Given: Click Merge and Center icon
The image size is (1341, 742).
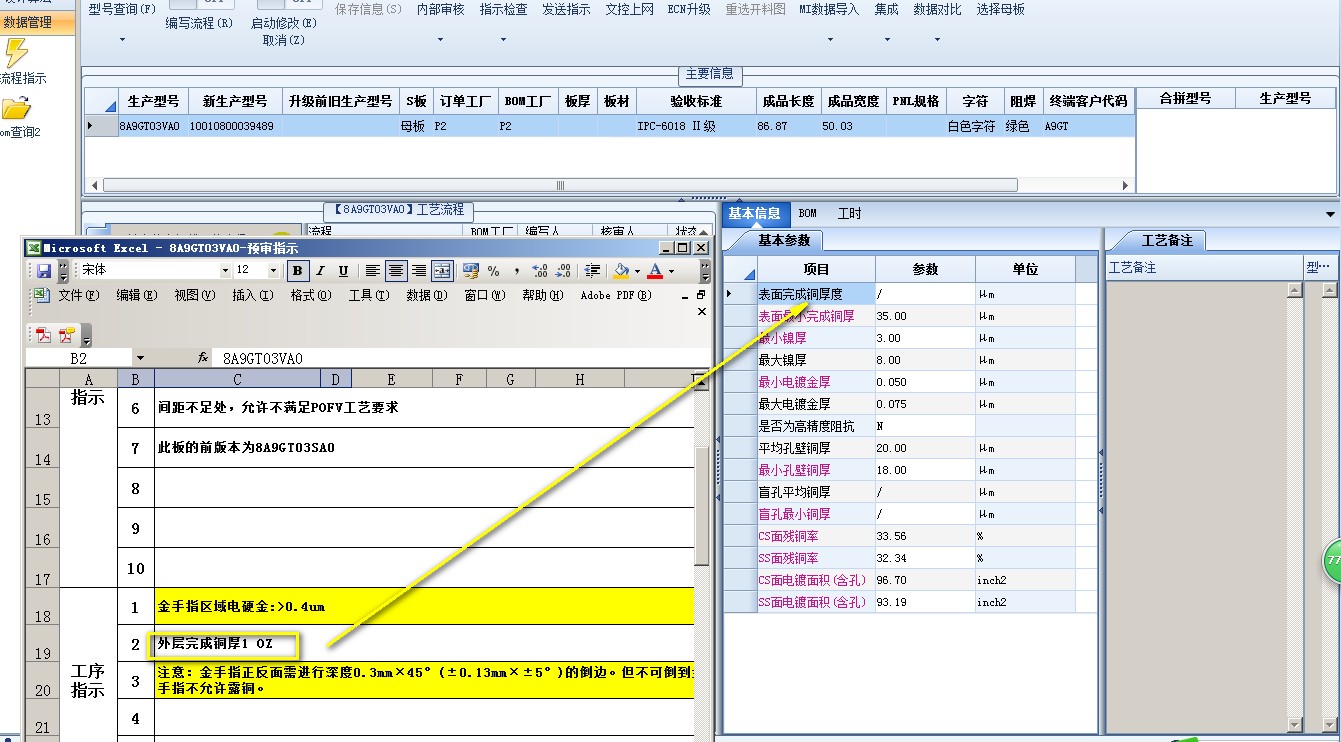Looking at the screenshot, I should tap(442, 271).
